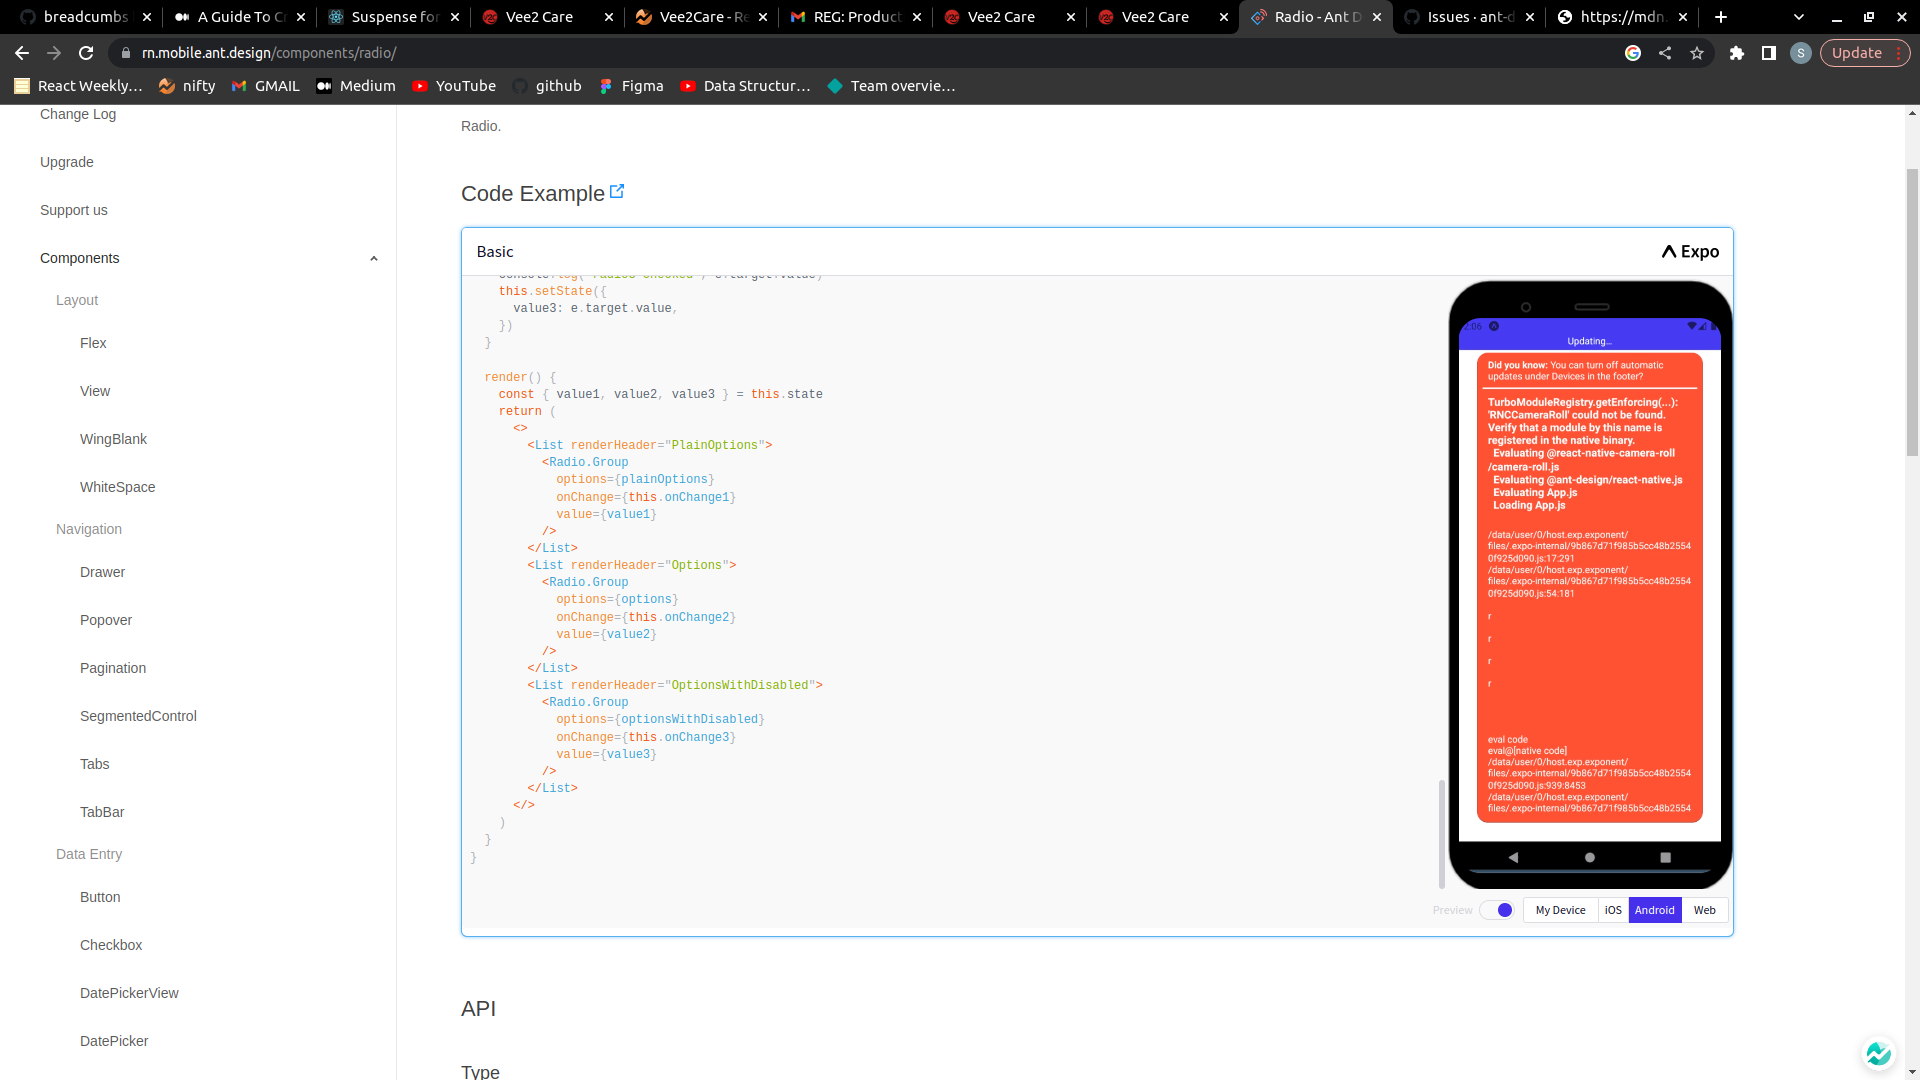Open the chat widget at the bottom right
Screen dimensions: 1920x1080
1879,1053
